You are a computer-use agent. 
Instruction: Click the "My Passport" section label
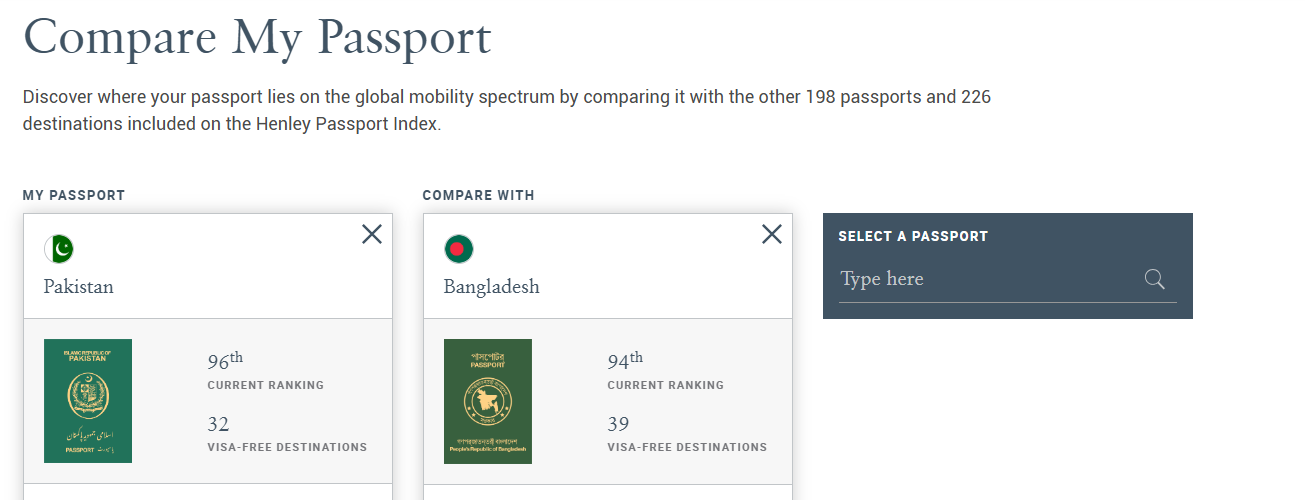click(74, 195)
